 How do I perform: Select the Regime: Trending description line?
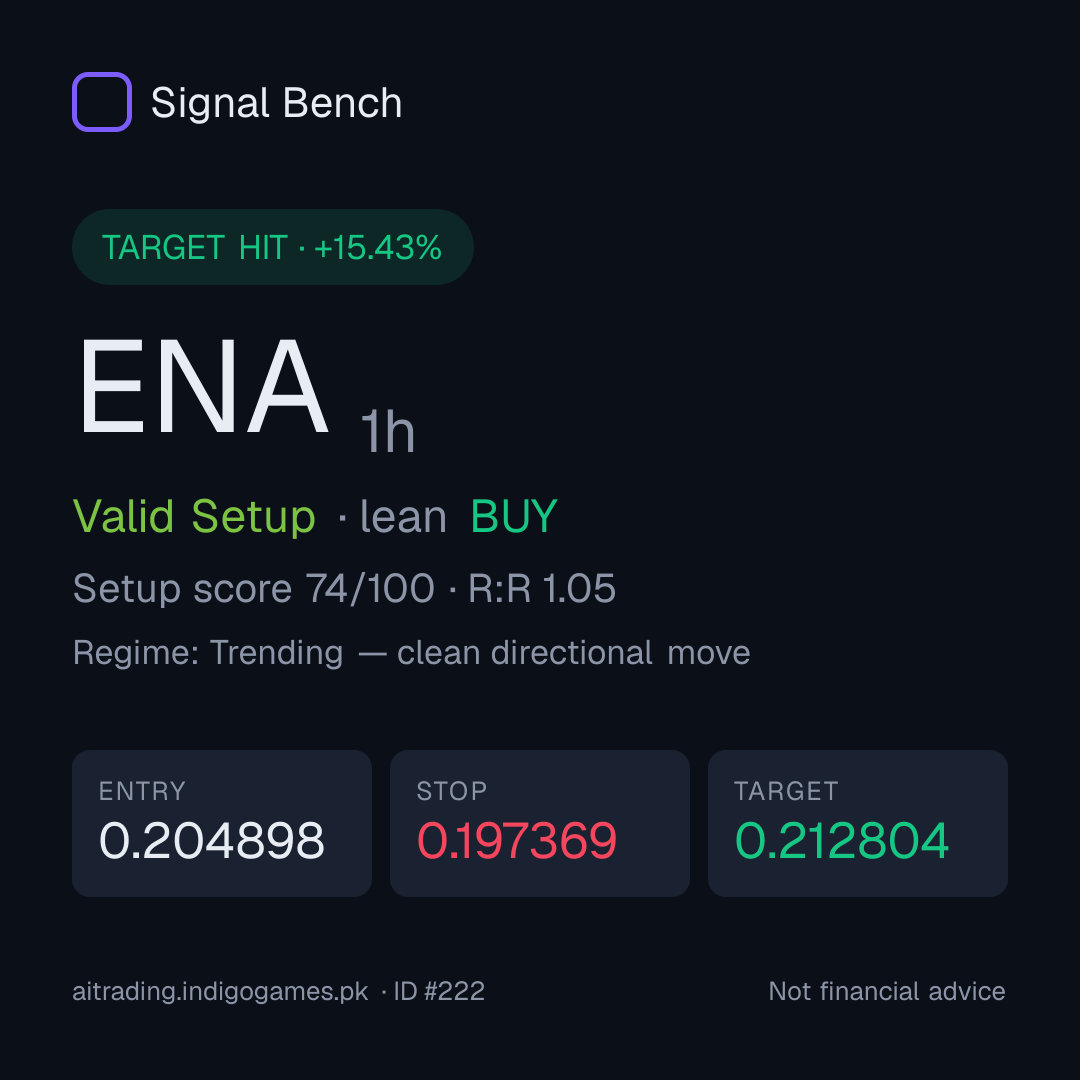pos(411,652)
